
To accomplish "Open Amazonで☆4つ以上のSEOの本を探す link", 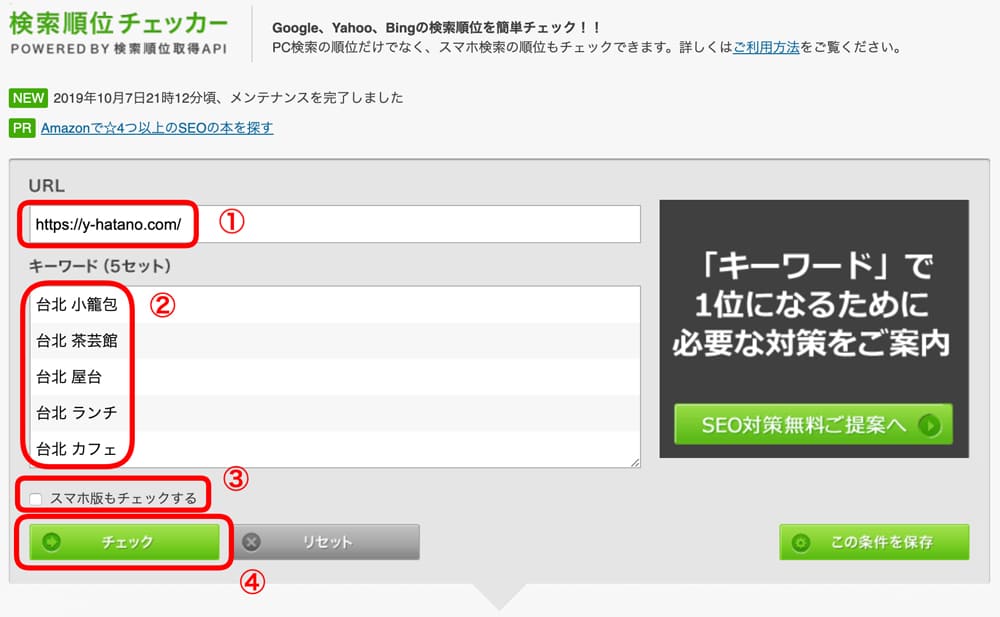I will click(157, 128).
